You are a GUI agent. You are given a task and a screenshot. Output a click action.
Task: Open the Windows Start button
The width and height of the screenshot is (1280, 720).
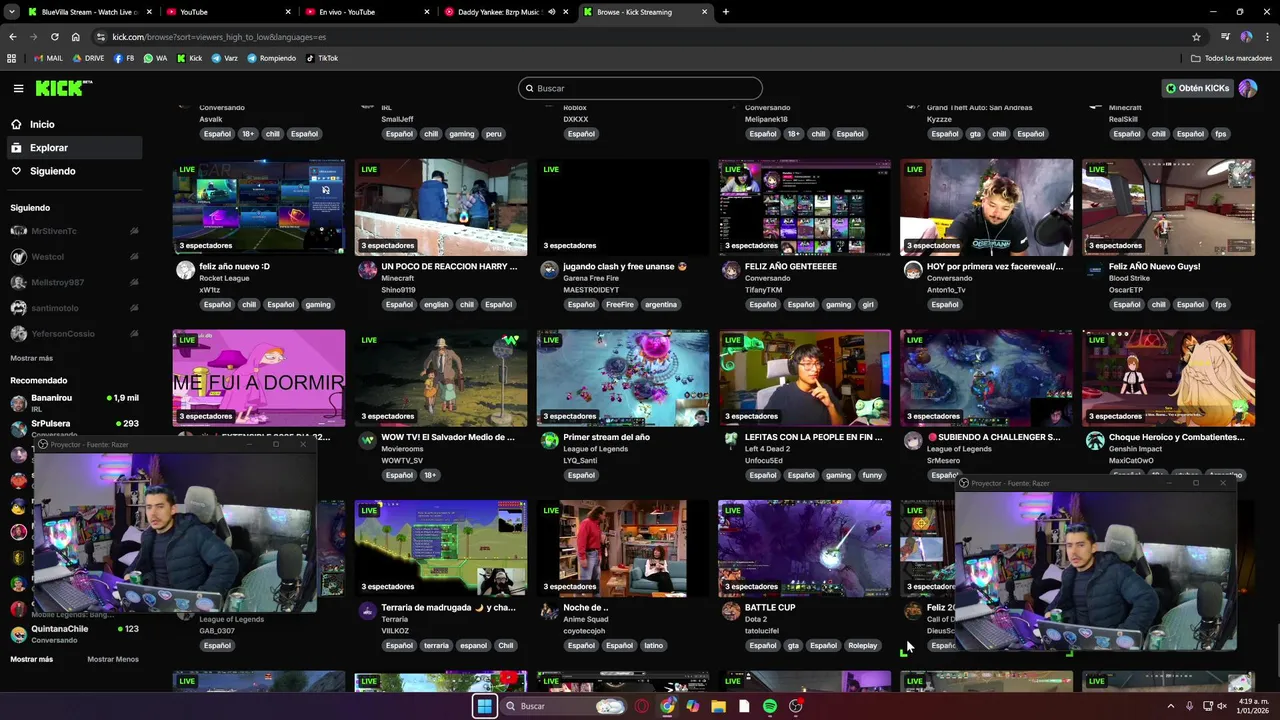[484, 706]
